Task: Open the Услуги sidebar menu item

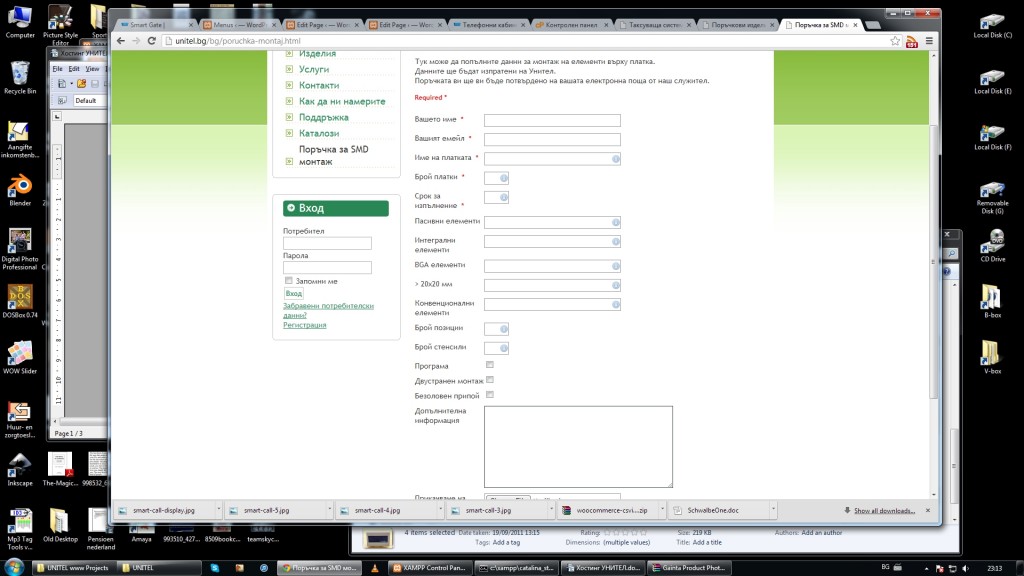Action: [x=314, y=69]
